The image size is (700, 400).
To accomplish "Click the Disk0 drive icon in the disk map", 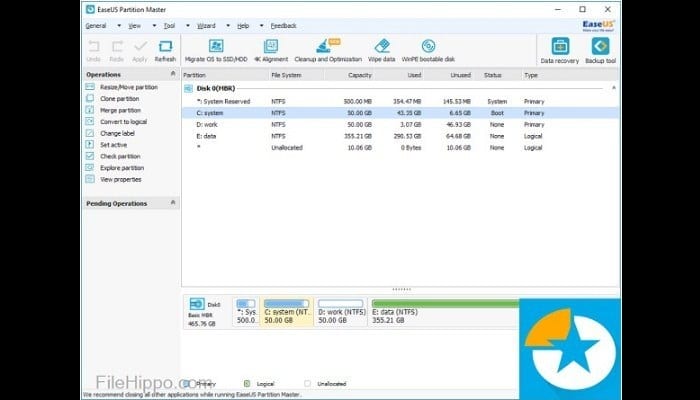I will (x=197, y=304).
